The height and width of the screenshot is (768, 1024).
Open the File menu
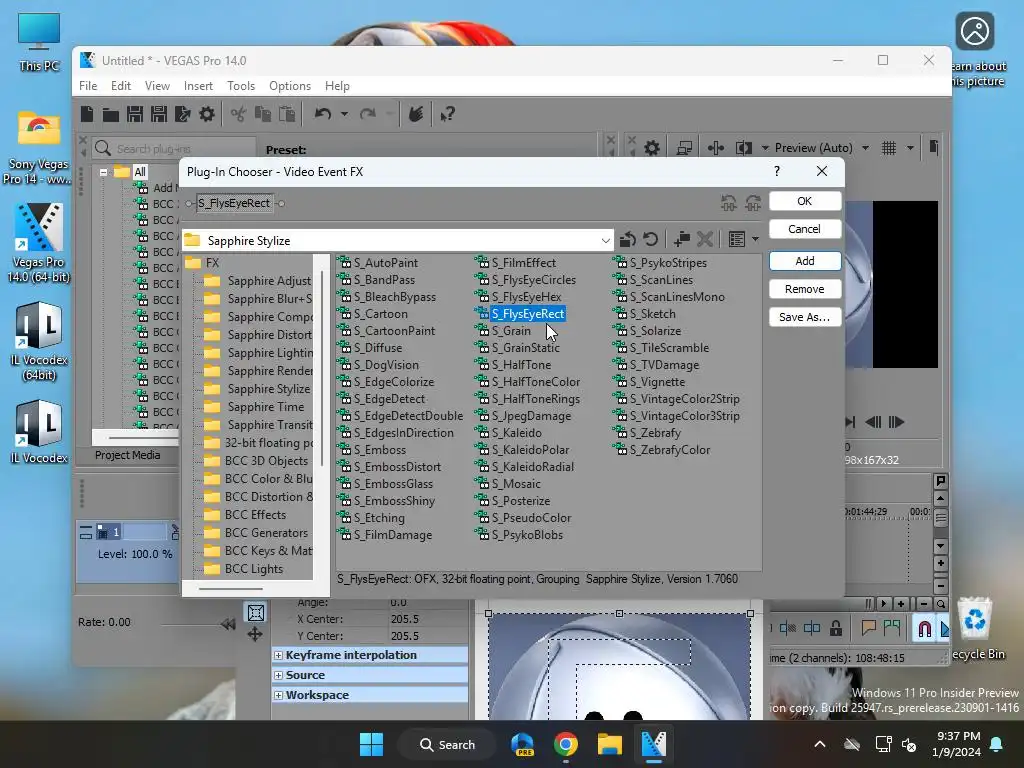coord(88,86)
